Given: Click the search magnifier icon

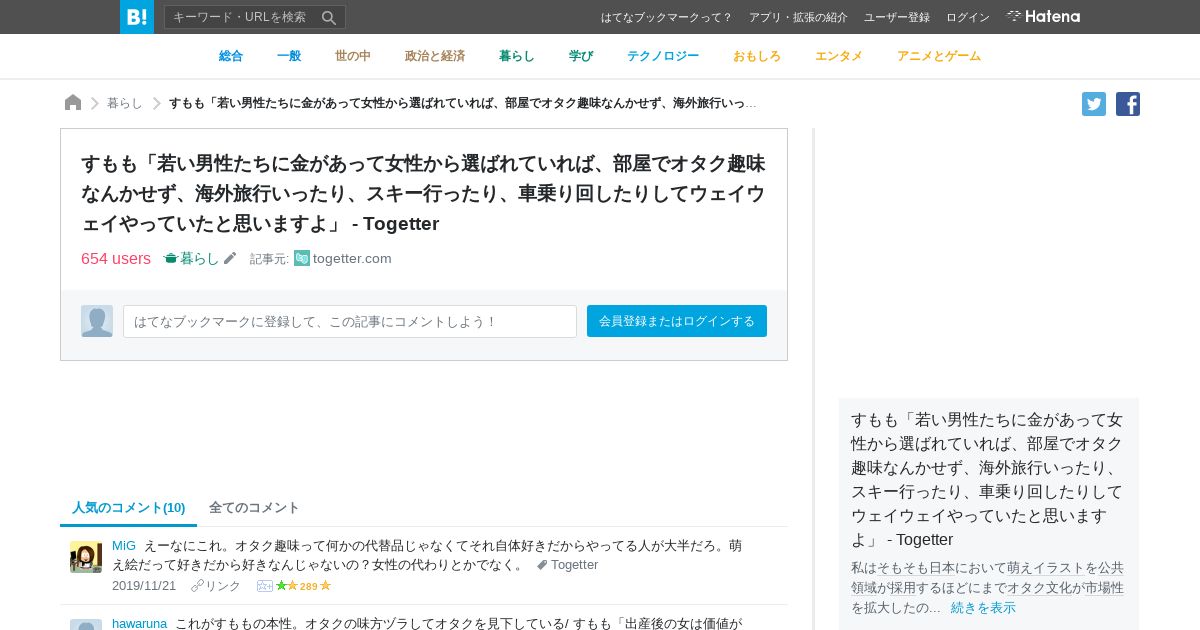Looking at the screenshot, I should pos(328,17).
